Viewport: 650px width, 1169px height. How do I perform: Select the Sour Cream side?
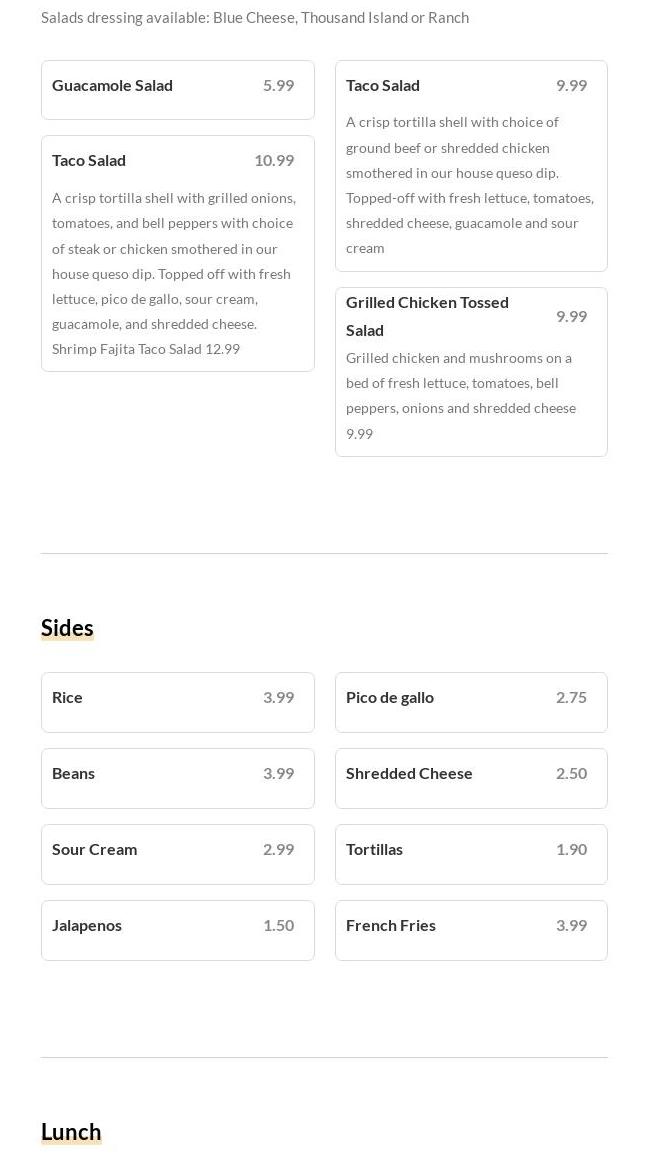click(95, 850)
